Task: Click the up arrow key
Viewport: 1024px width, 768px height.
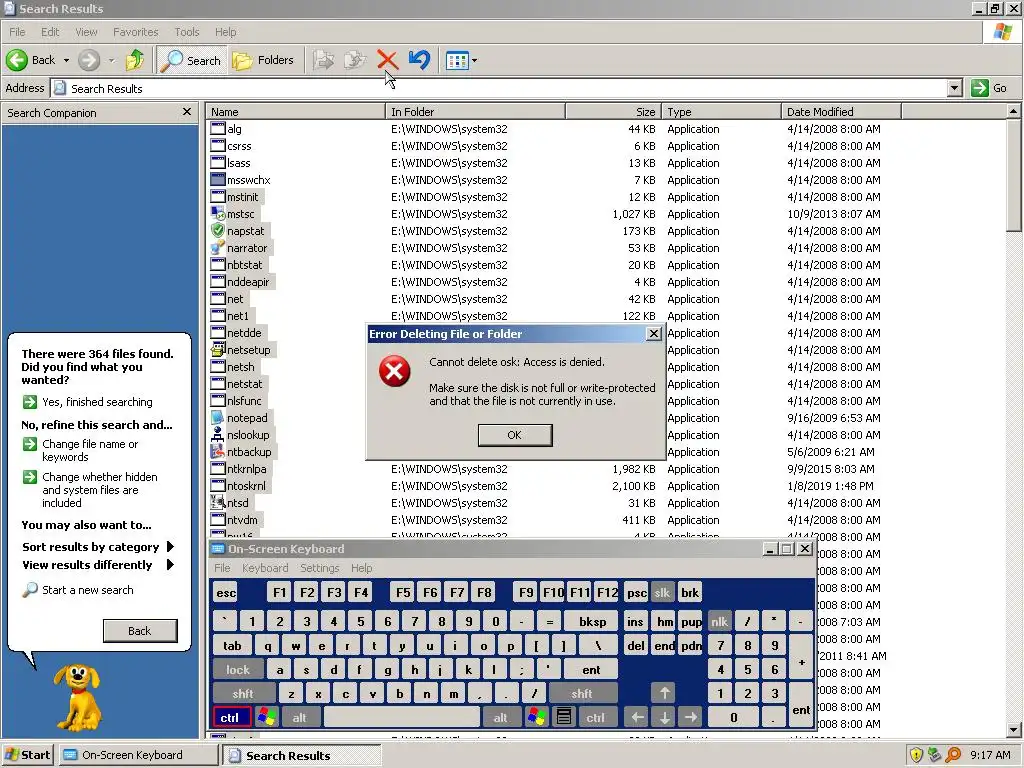Action: 664,694
